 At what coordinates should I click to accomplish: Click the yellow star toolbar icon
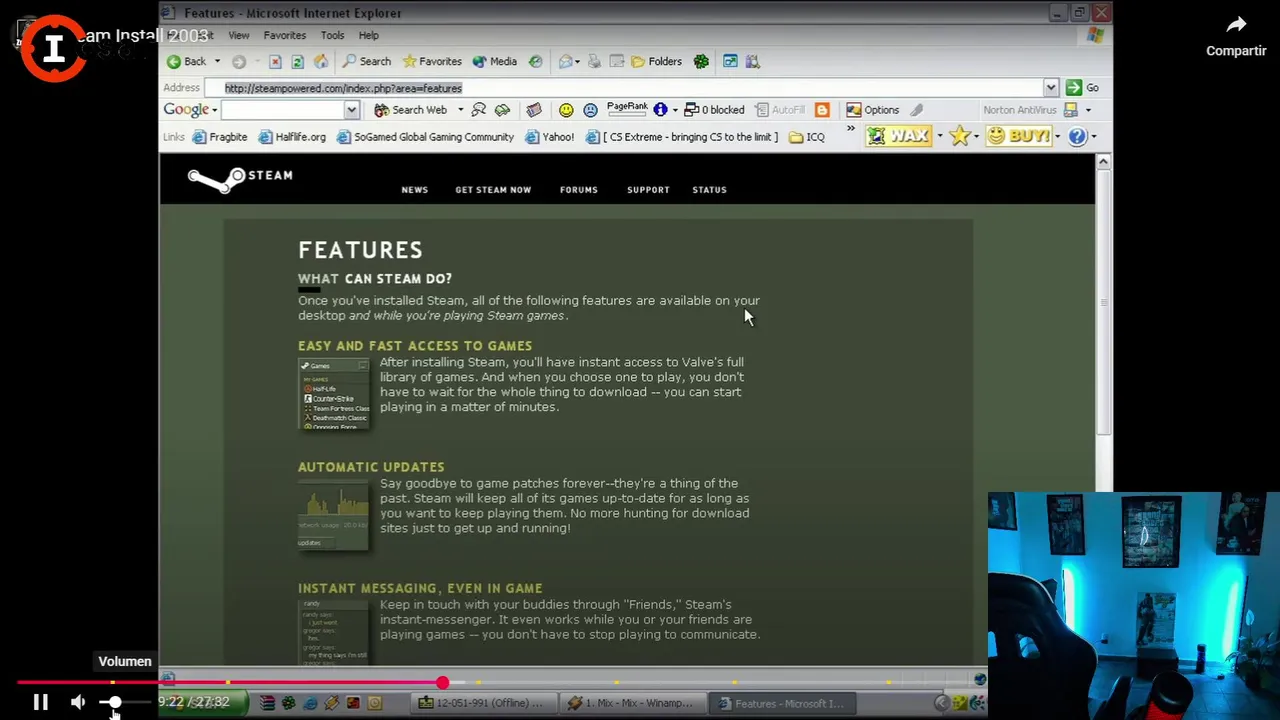pyautogui.click(x=959, y=136)
